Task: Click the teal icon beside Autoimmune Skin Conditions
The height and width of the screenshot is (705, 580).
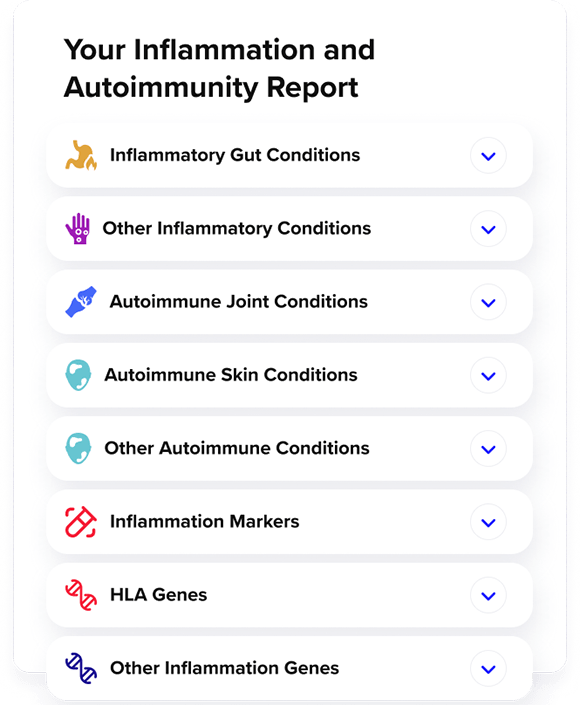Action: (78, 375)
